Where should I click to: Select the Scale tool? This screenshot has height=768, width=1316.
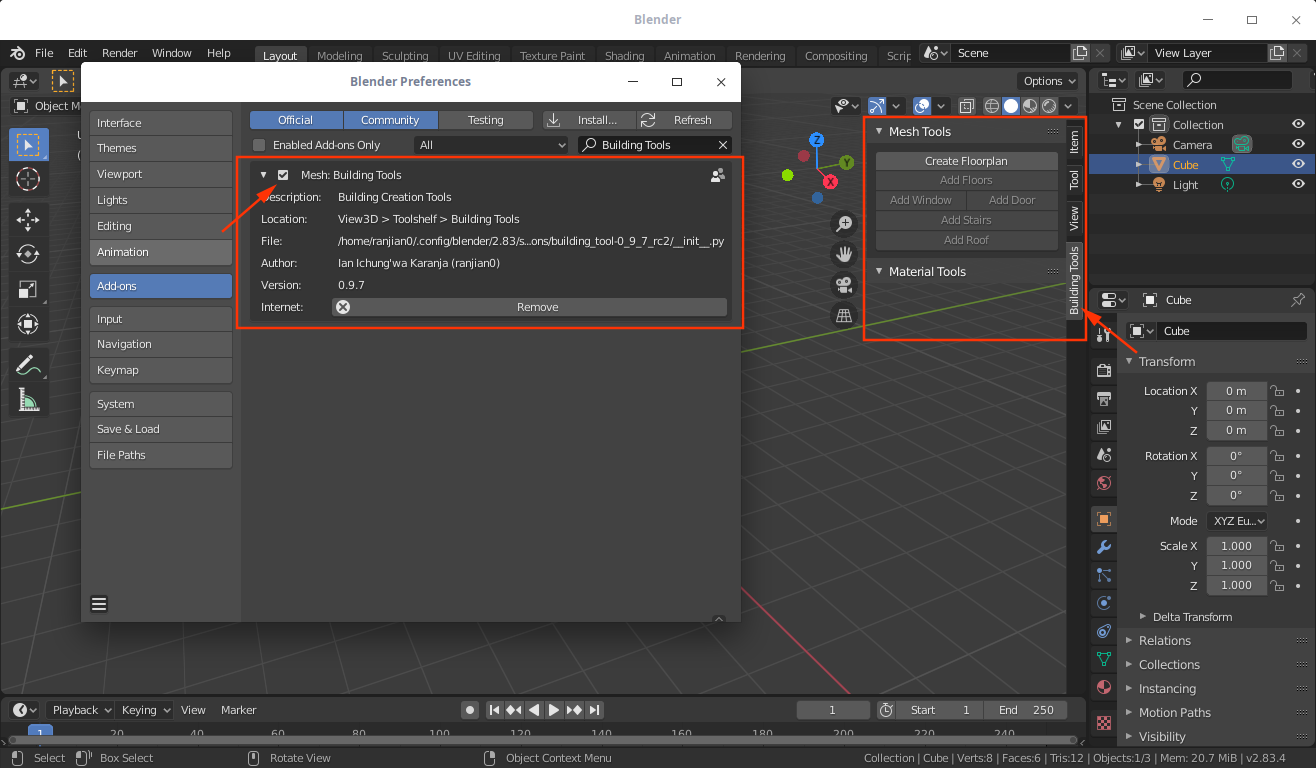click(x=28, y=289)
